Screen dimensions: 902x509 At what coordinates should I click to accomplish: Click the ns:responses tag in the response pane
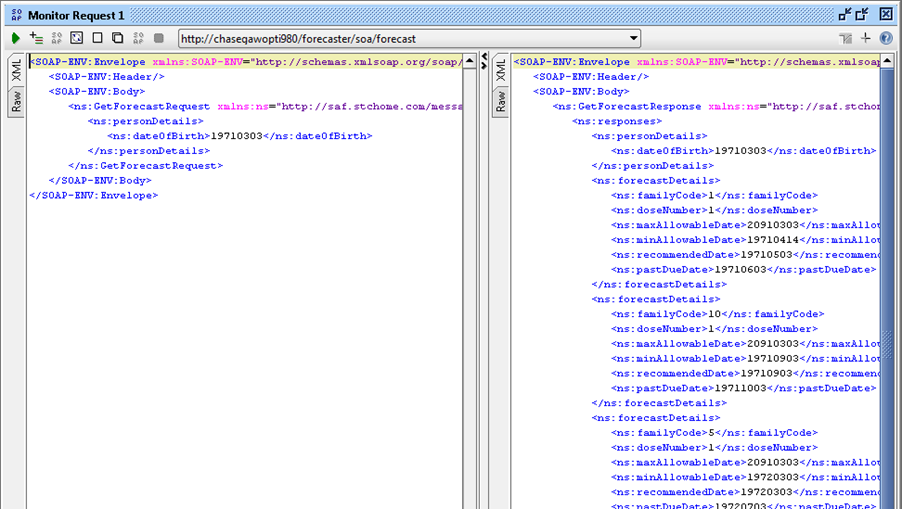(x=617, y=121)
